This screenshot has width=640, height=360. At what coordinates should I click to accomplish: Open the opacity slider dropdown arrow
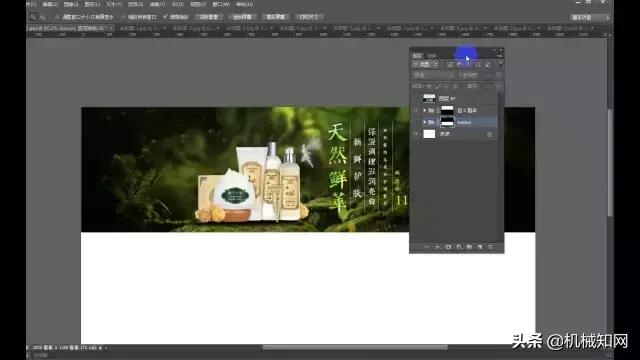coord(498,76)
